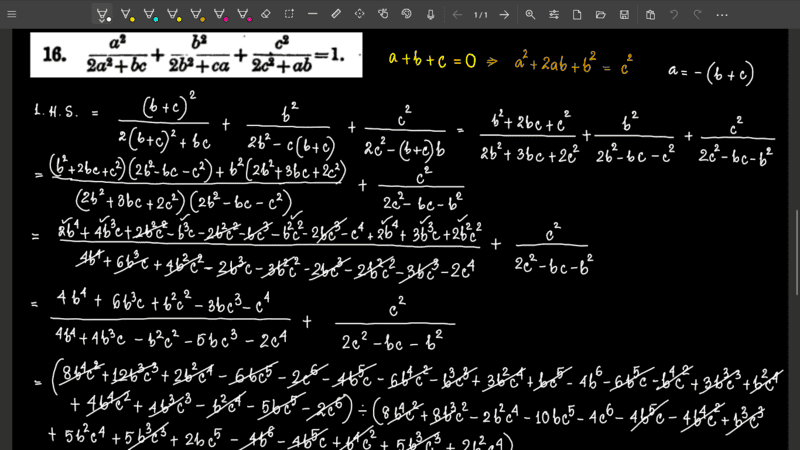Screen dimensions: 800x450
Task: Switch to the orange-gold pen
Action: 197,15
